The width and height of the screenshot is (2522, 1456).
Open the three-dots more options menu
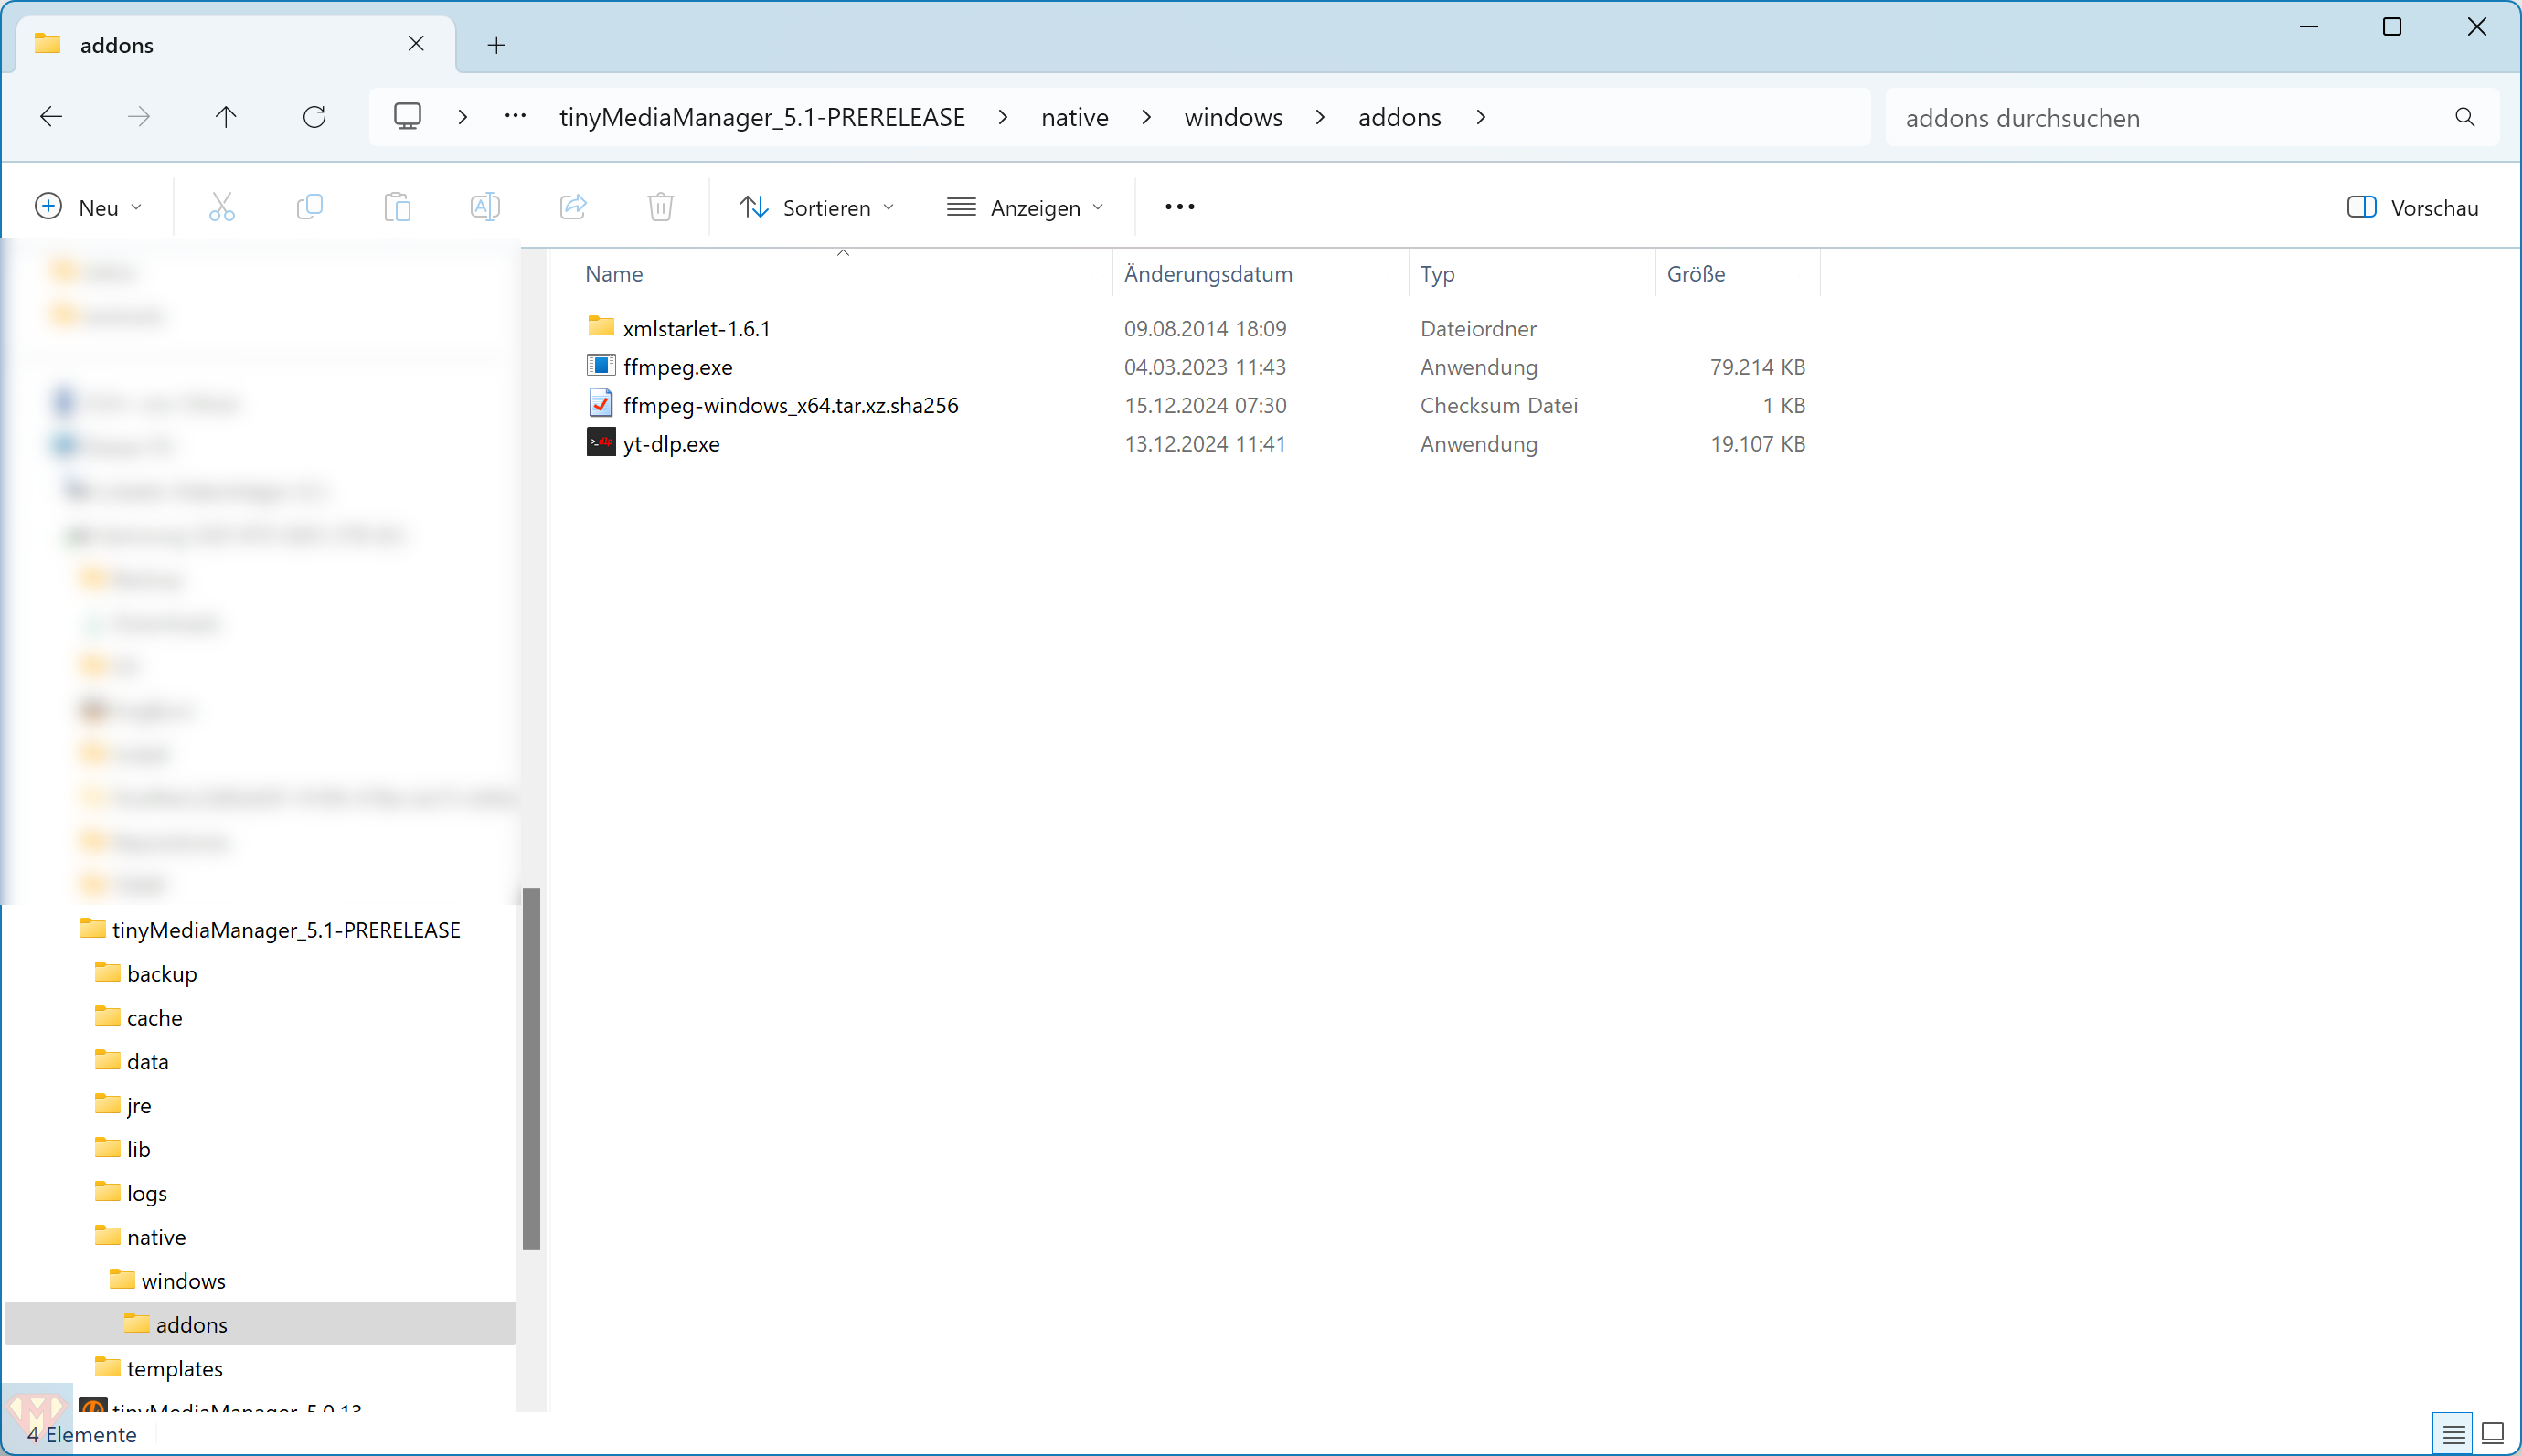click(x=1179, y=207)
